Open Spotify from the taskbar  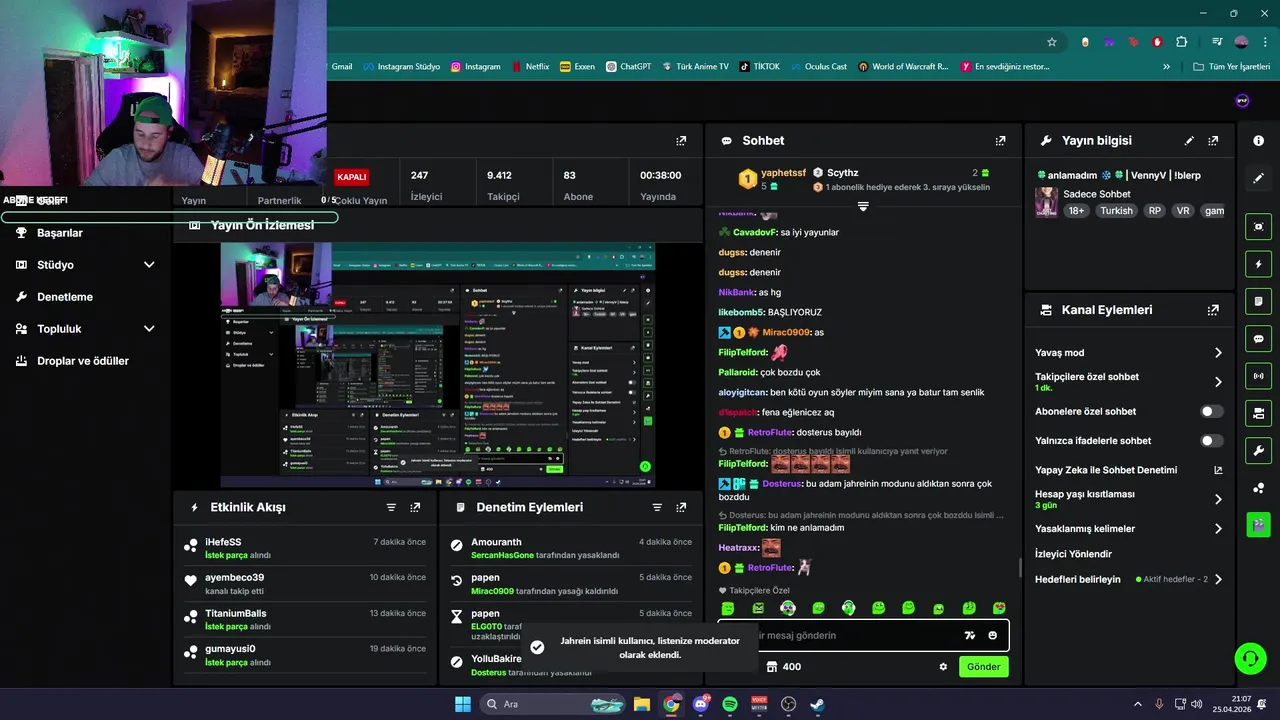click(x=729, y=704)
